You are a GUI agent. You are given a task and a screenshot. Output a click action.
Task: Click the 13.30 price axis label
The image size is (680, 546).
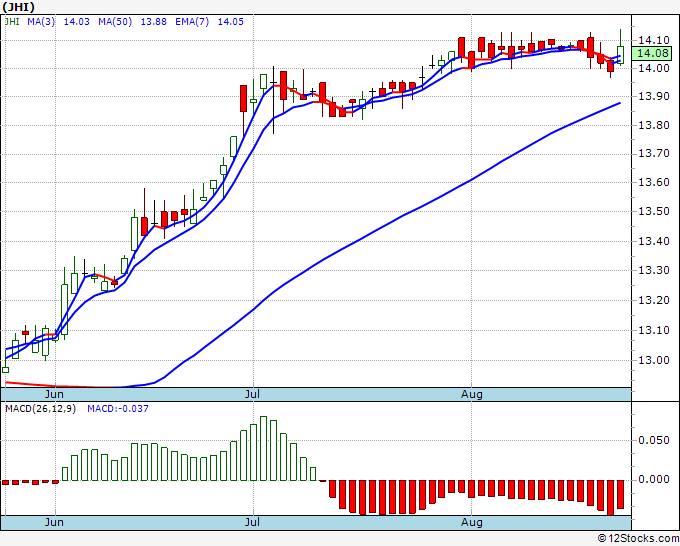coord(654,270)
